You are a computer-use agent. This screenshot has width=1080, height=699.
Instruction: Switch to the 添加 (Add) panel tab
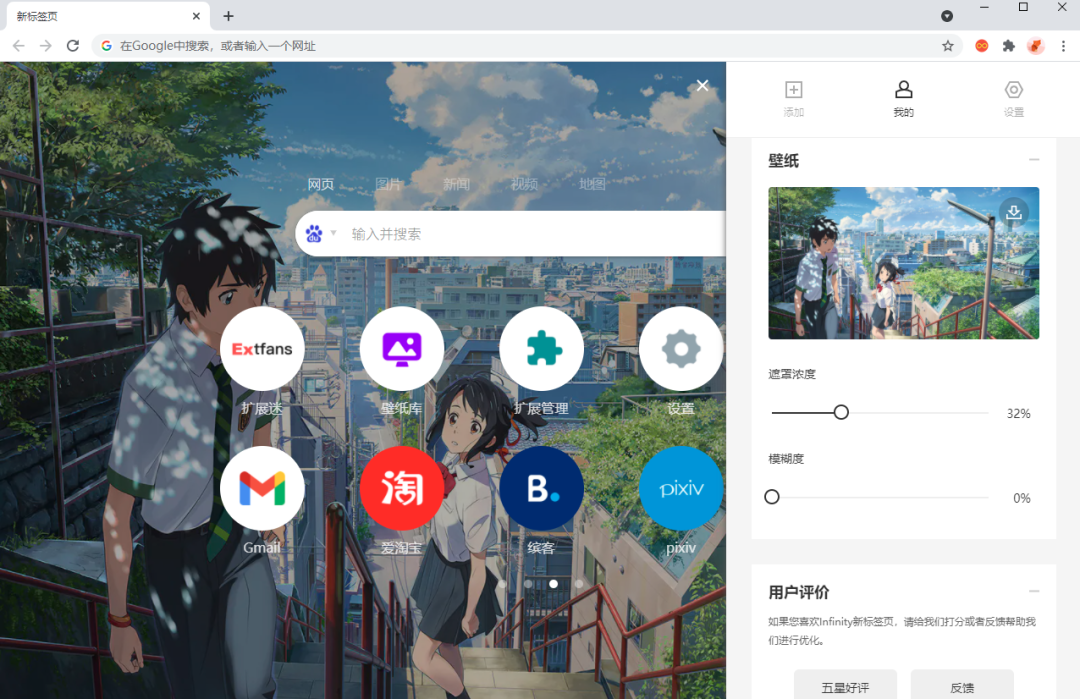[x=793, y=98]
